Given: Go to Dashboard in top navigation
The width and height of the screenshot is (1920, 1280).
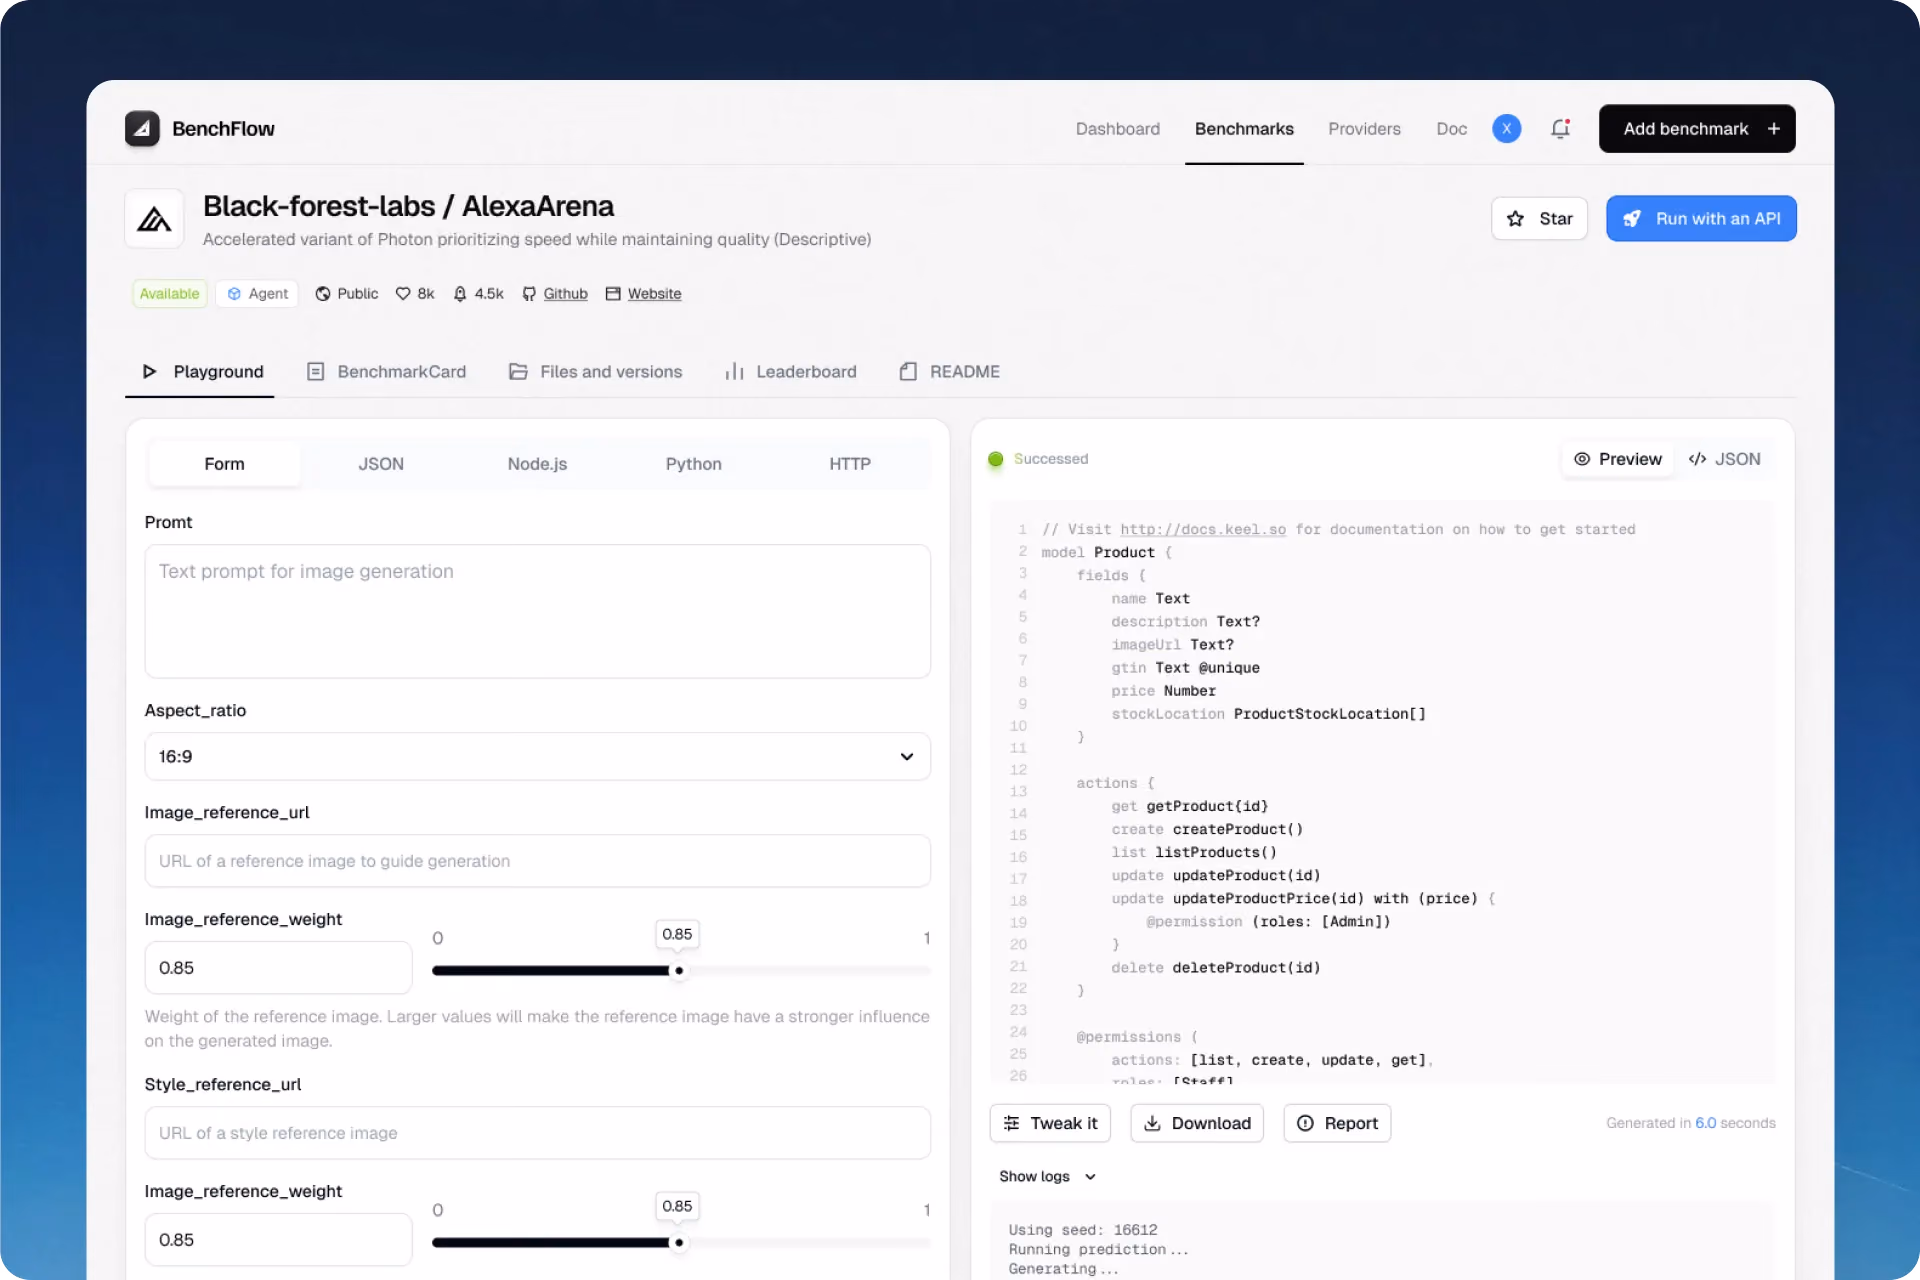Looking at the screenshot, I should pyautogui.click(x=1117, y=128).
